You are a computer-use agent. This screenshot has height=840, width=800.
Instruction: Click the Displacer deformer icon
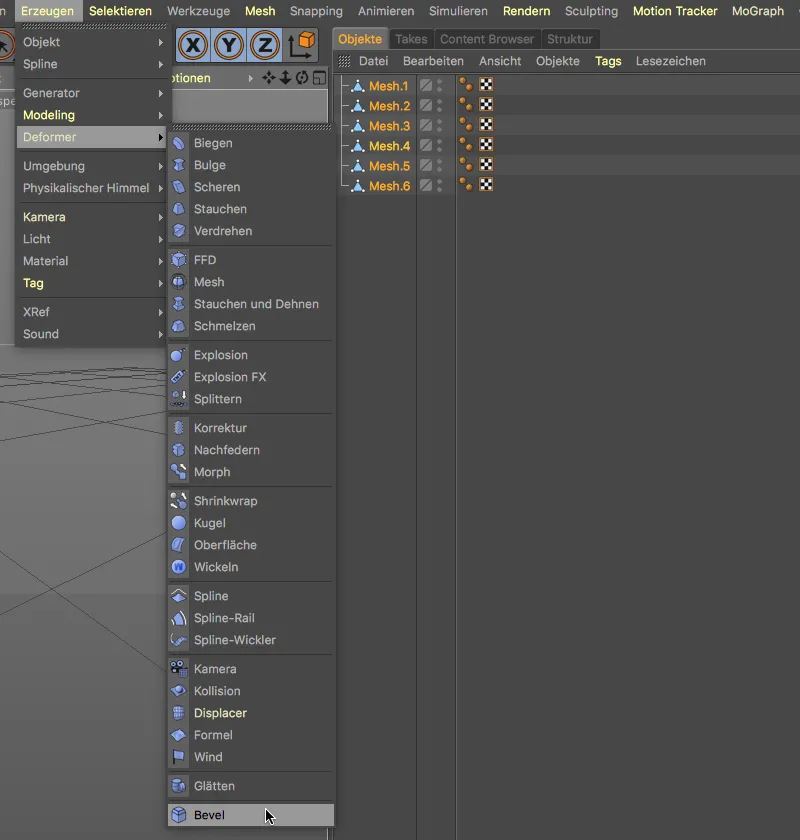178,712
